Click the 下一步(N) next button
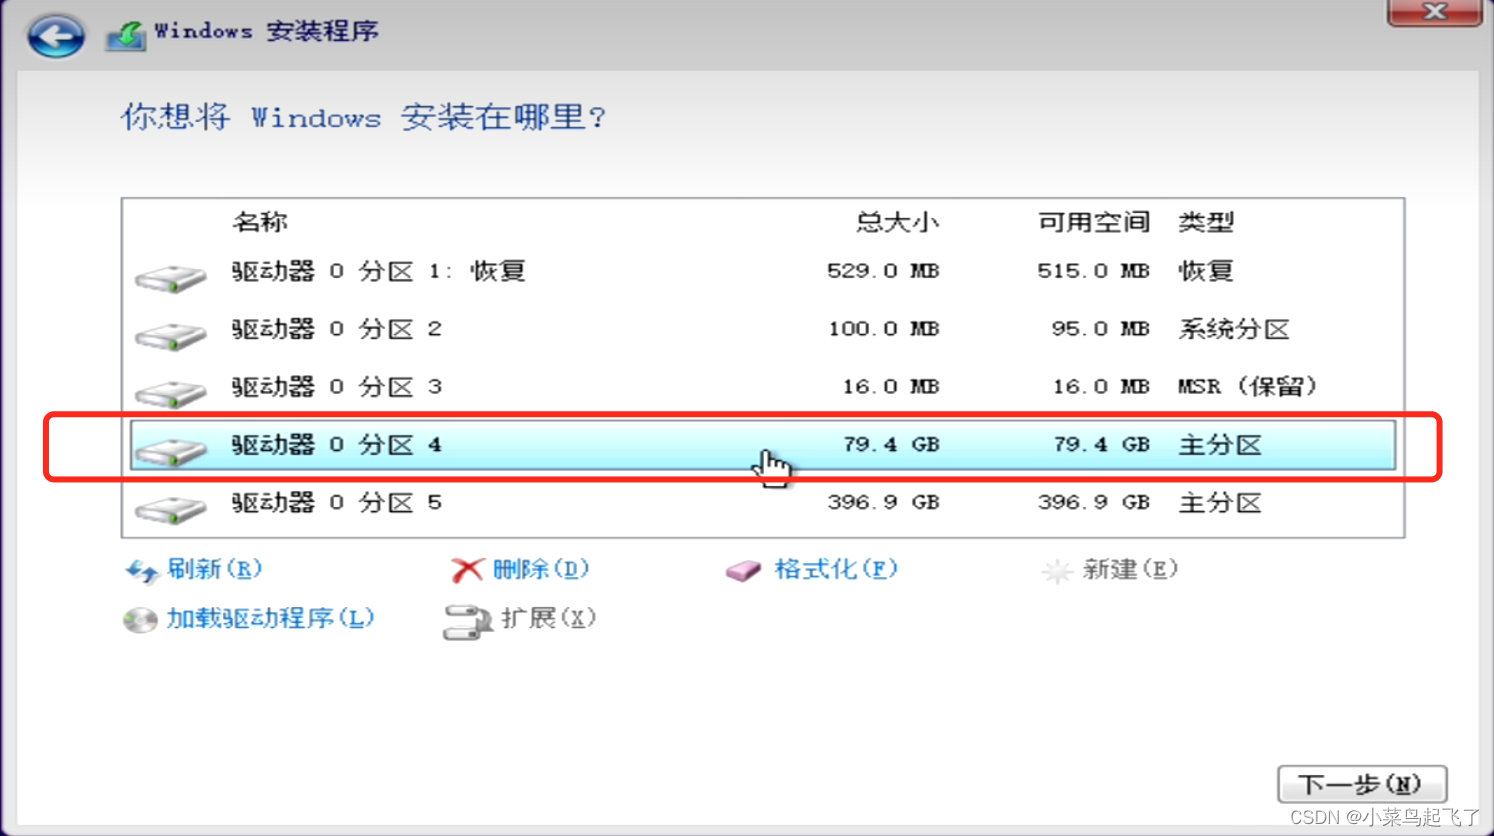1494x836 pixels. pos(1362,784)
